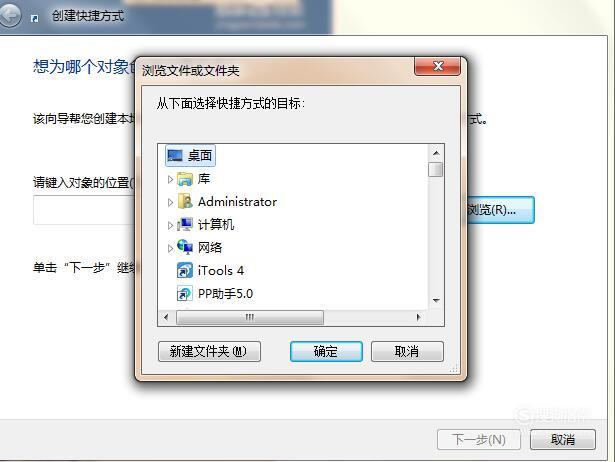Close the 浏览文件或文件夹 dialog

coord(438,66)
